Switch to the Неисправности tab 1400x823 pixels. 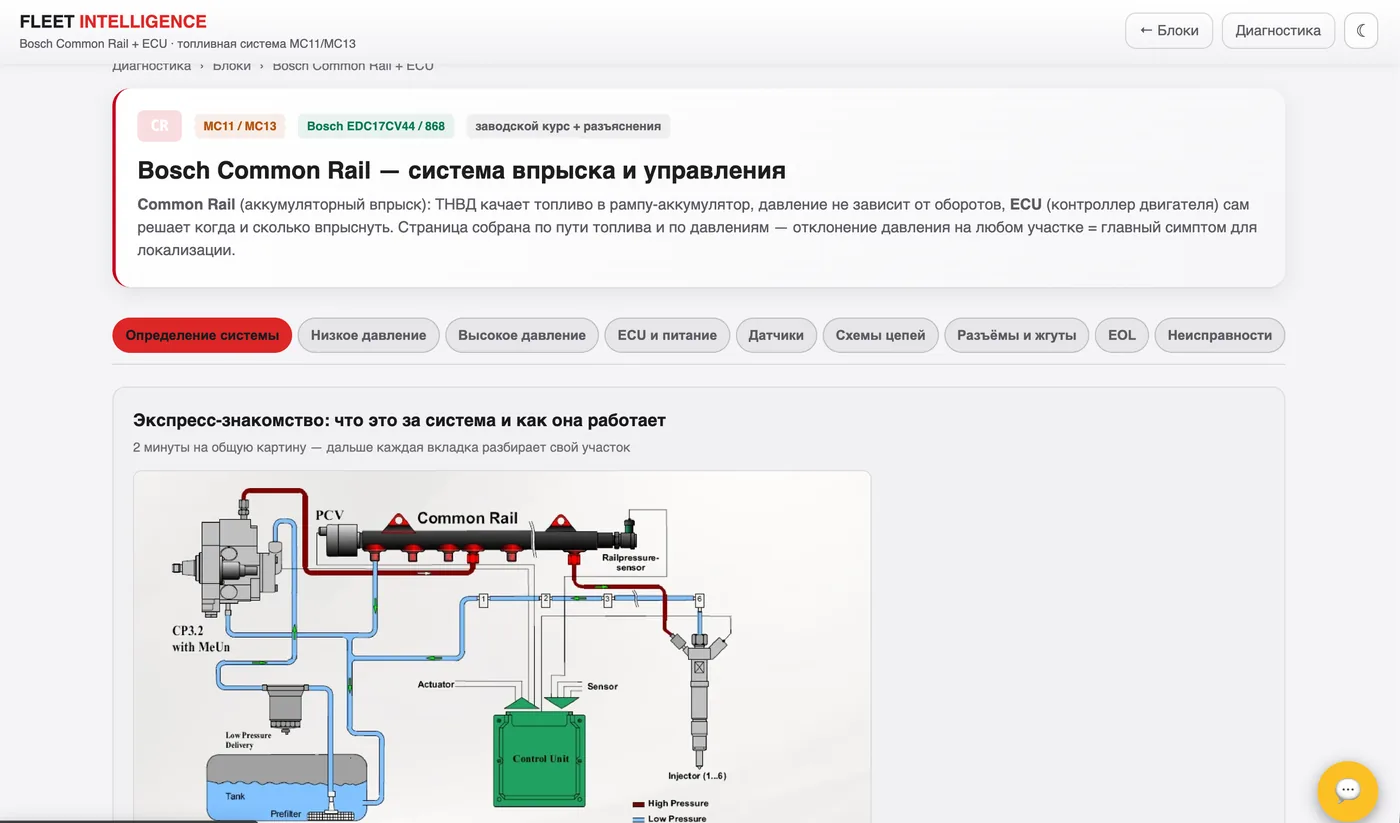[x=1219, y=335]
